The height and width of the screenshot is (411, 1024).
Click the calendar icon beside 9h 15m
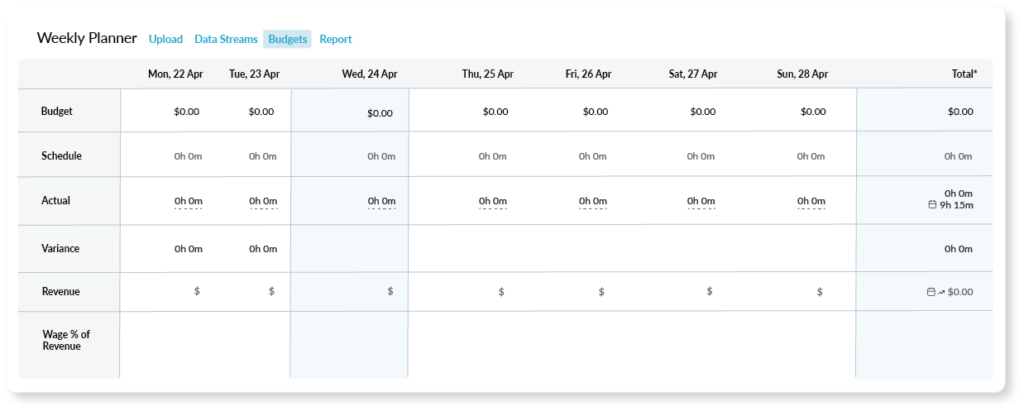[933, 205]
